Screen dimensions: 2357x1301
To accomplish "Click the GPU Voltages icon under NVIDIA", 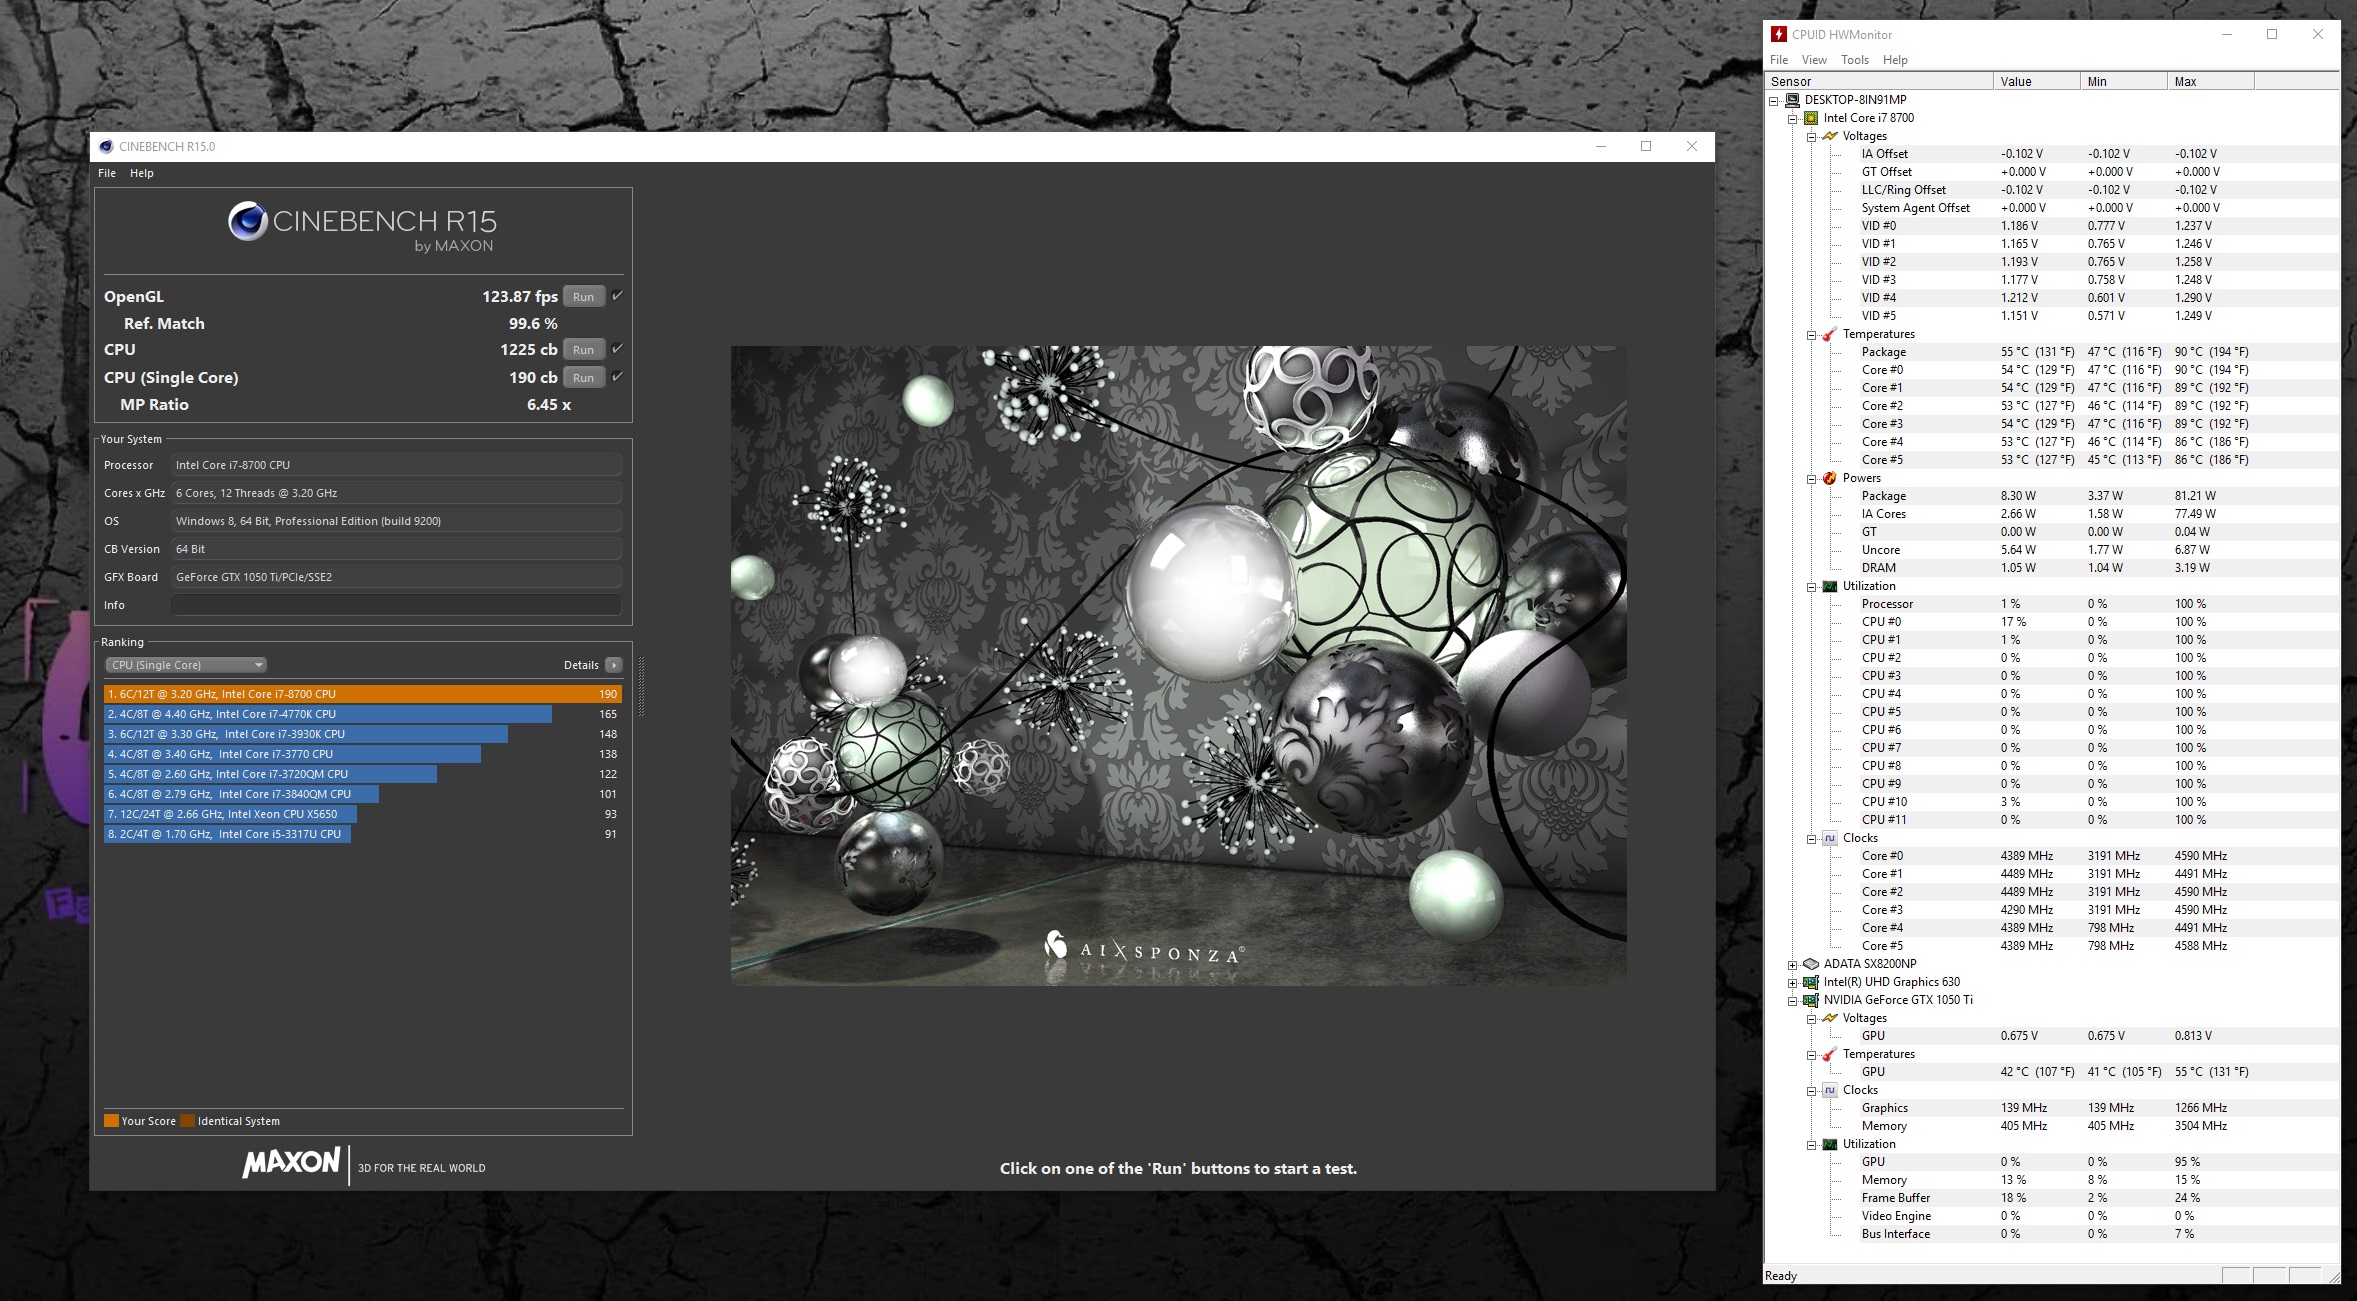I will pyautogui.click(x=1830, y=1018).
